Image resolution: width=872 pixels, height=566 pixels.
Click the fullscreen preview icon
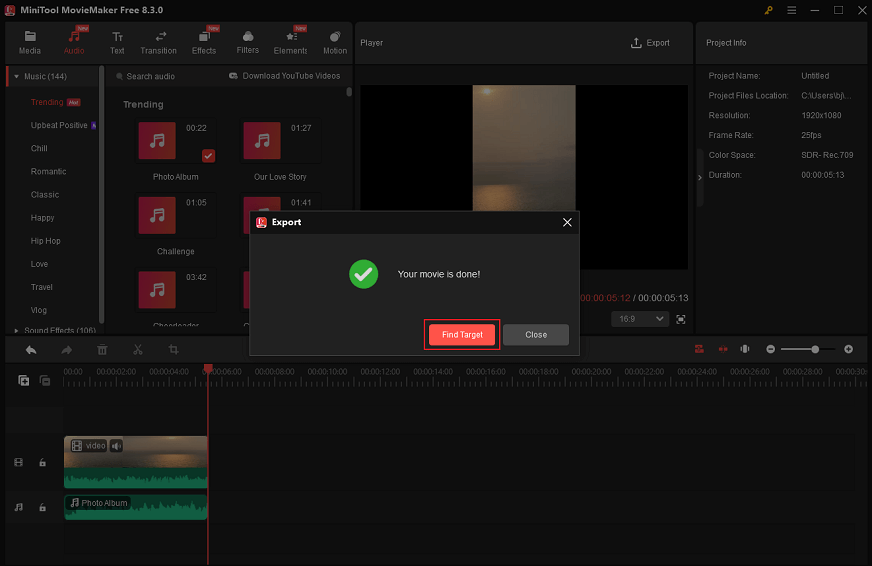(x=681, y=319)
